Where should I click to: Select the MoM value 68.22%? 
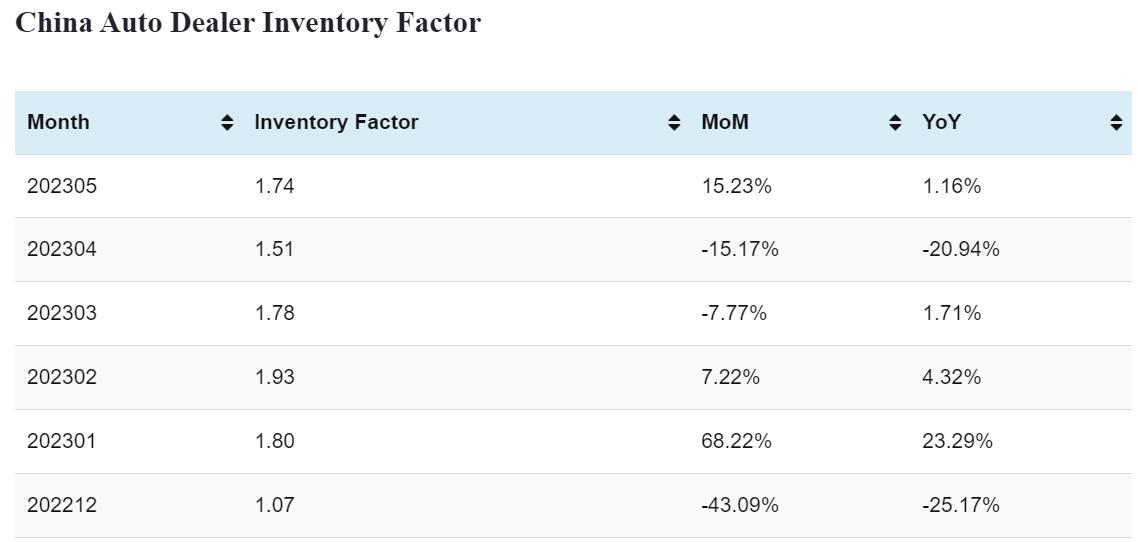coord(736,441)
